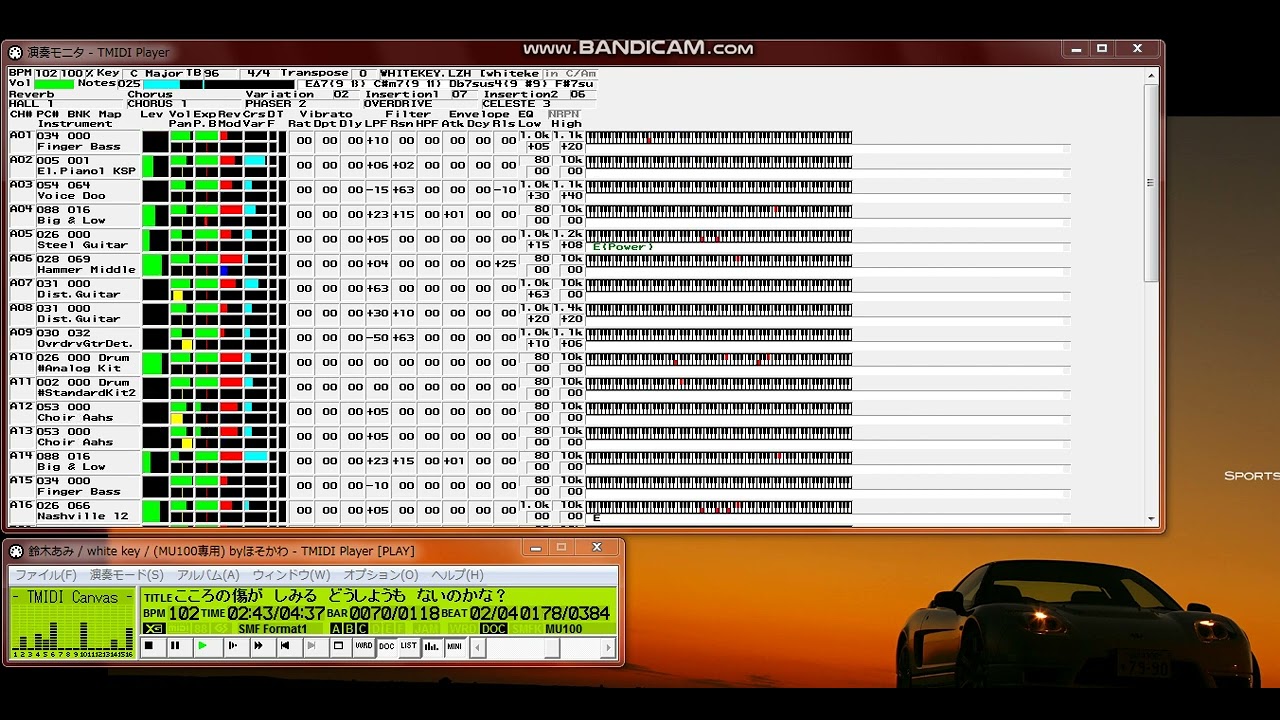Image resolution: width=1280 pixels, height=720 pixels.
Task: Switch the player to MINI mode
Action: click(455, 647)
